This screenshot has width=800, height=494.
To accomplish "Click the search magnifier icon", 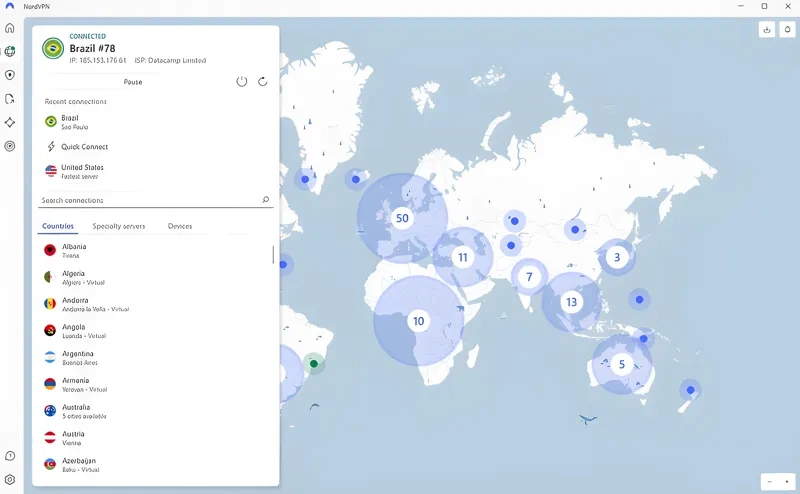I will pos(265,200).
